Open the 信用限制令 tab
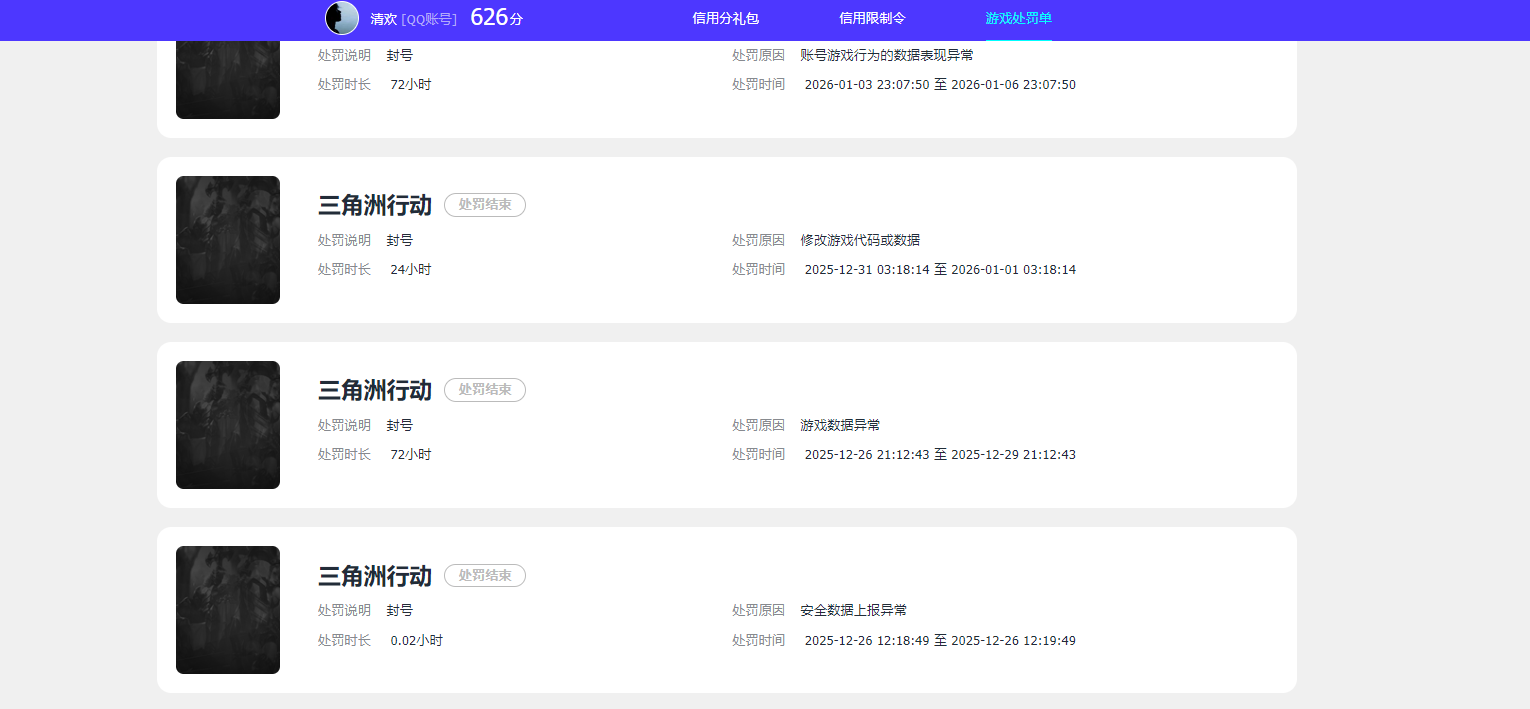1530x709 pixels. click(872, 18)
